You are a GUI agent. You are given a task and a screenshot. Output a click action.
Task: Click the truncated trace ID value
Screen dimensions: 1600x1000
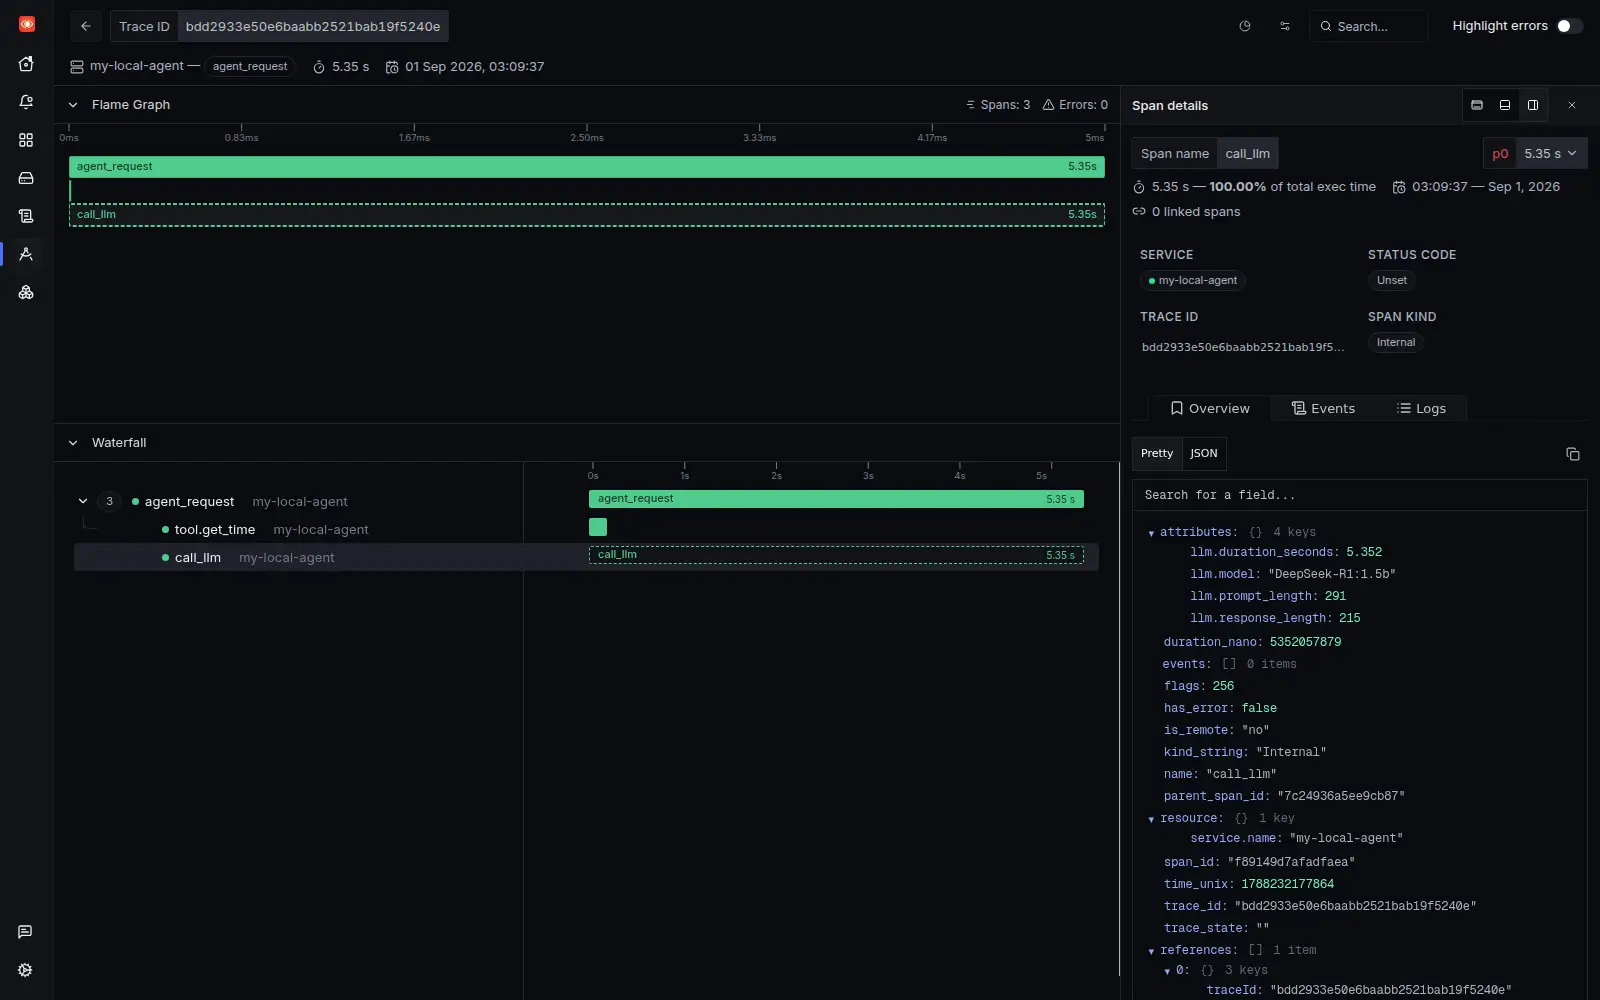[x=1243, y=347]
